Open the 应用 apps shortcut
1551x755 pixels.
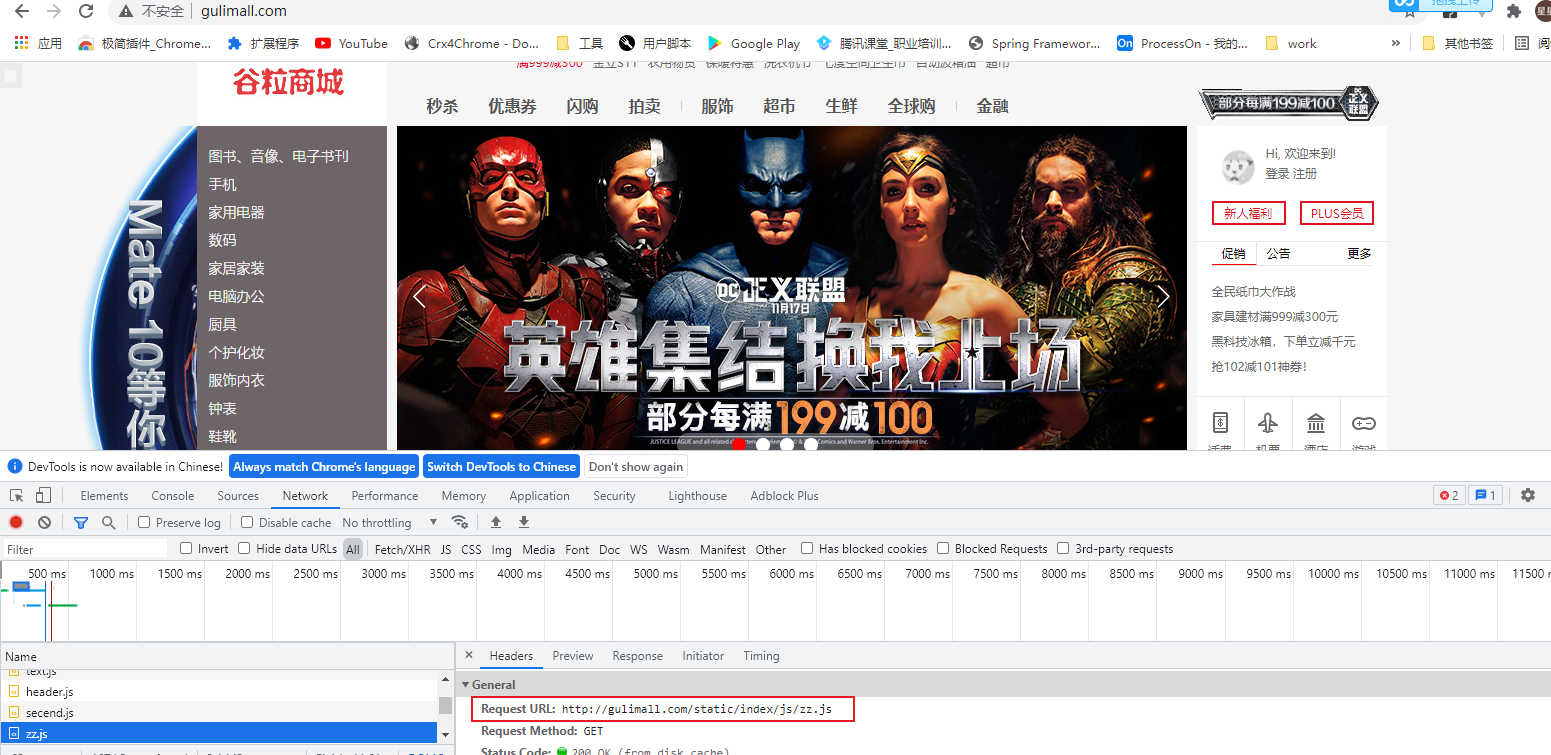coord(38,43)
